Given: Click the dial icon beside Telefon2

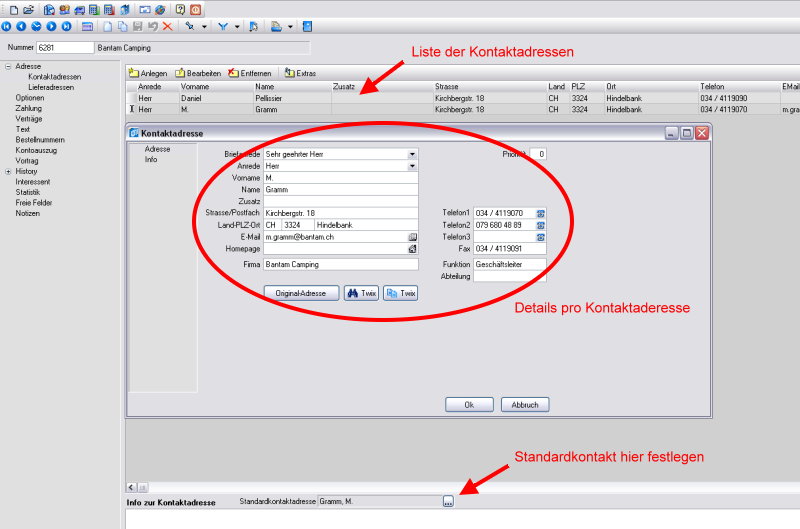Looking at the screenshot, I should pyautogui.click(x=541, y=225).
